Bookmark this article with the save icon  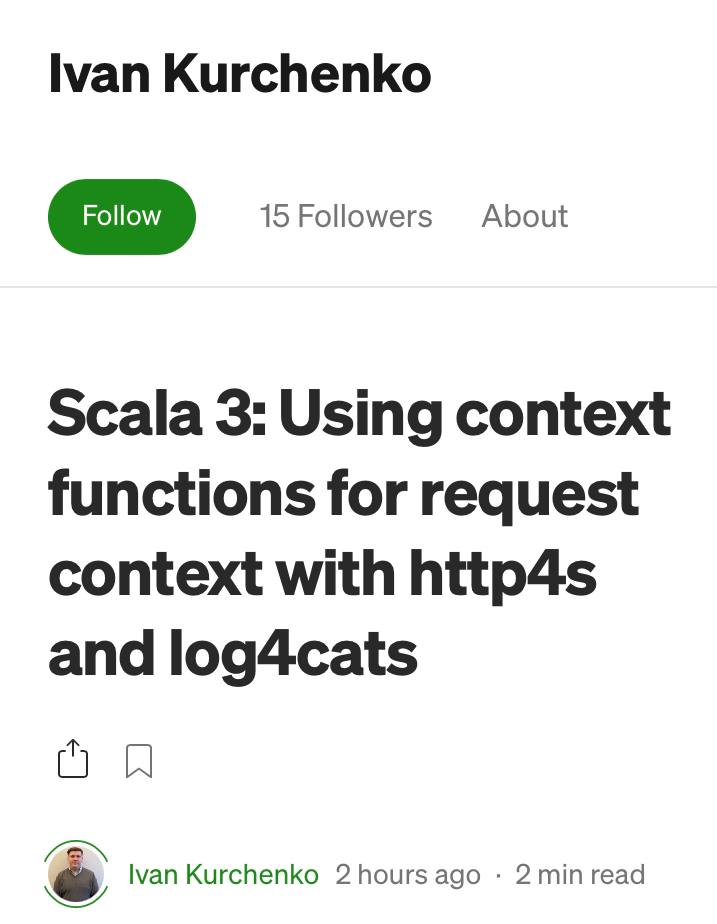[139, 761]
